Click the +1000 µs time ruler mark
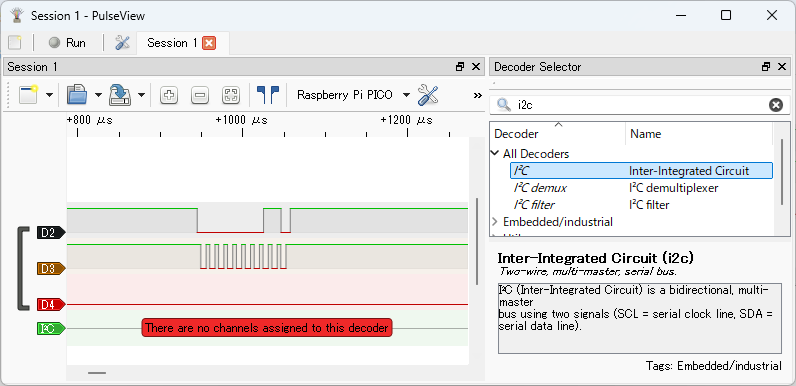Screen dimensions: 796x386 click(x=242, y=120)
